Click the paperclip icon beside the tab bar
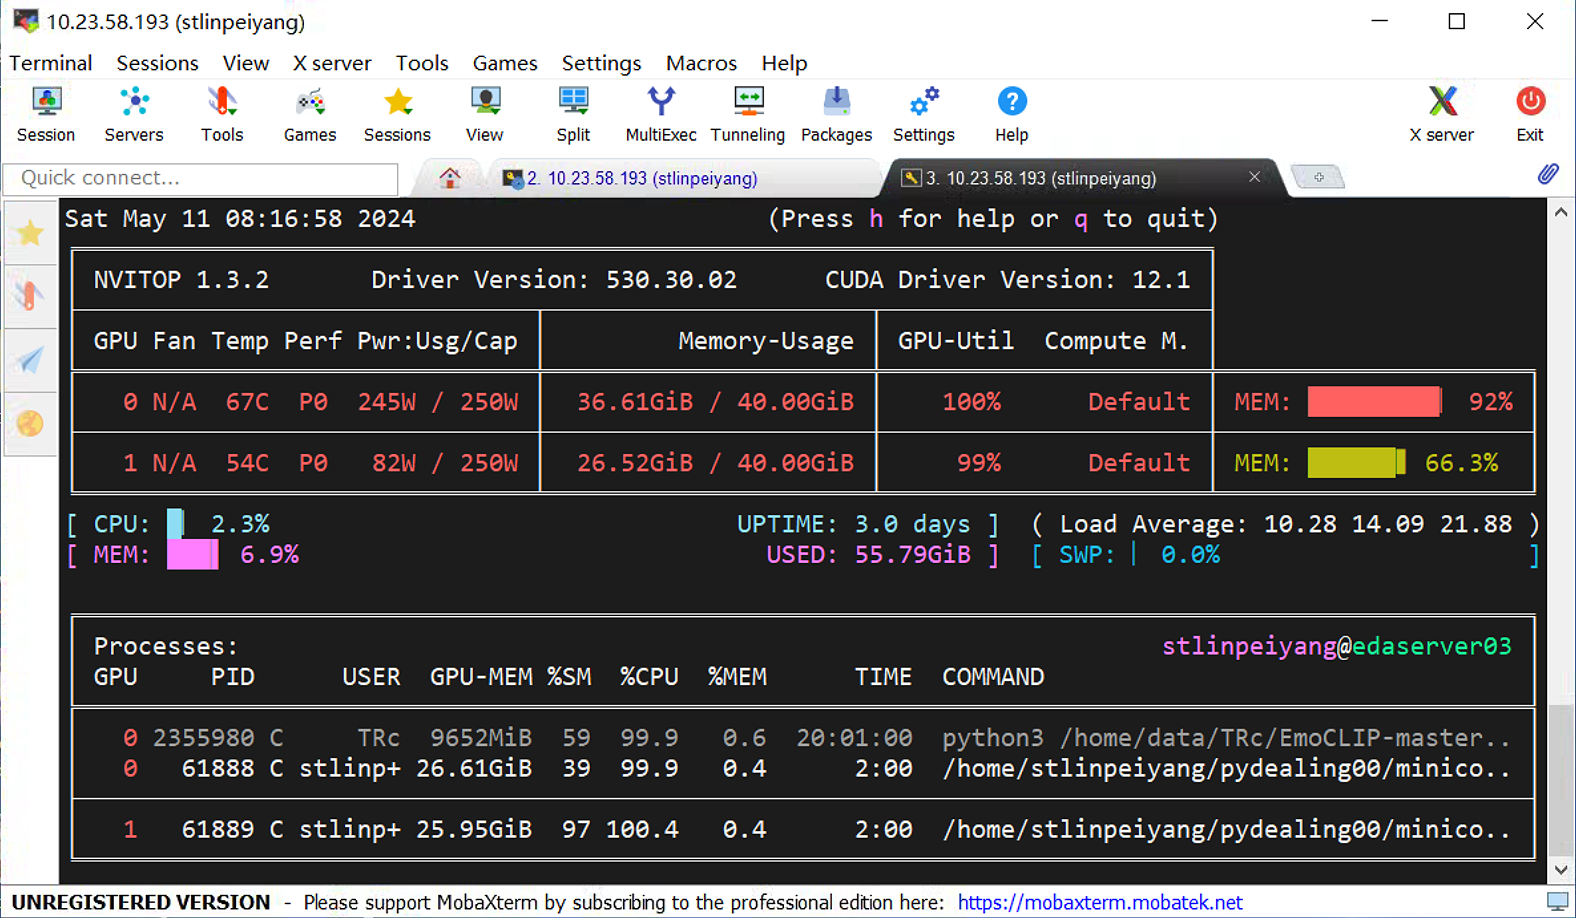Image resolution: width=1576 pixels, height=918 pixels. coord(1548,174)
